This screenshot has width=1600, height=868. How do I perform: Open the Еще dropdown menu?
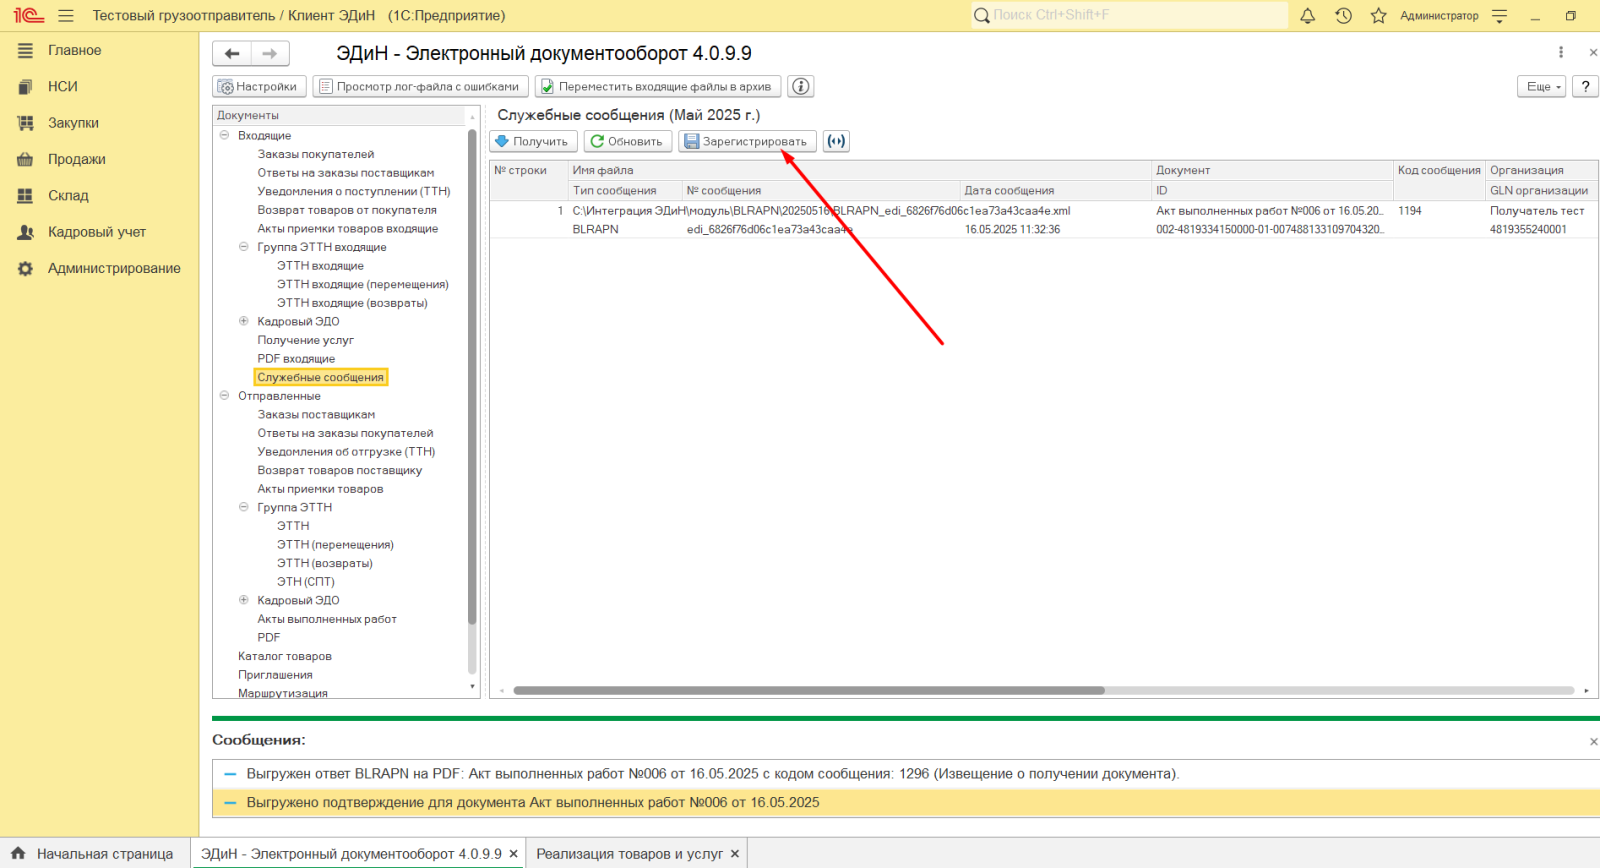click(1541, 86)
